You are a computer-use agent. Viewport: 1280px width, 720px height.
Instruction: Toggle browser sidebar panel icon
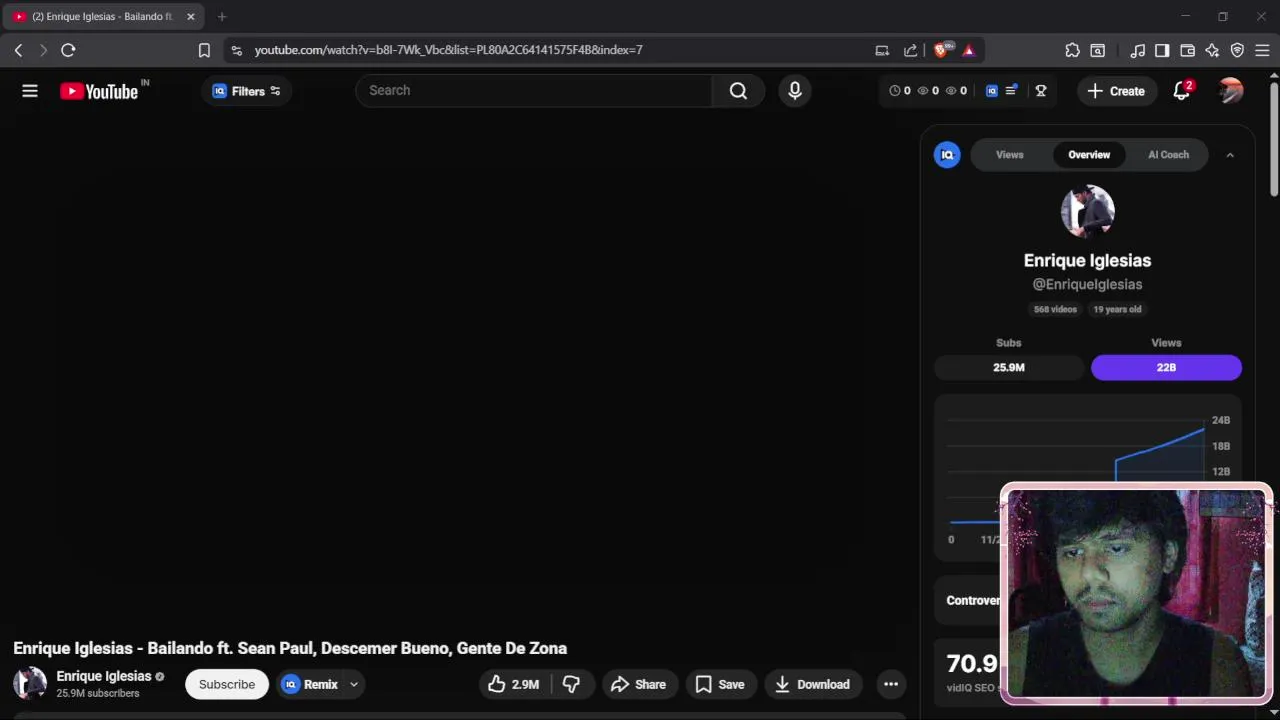pyautogui.click(x=1162, y=50)
